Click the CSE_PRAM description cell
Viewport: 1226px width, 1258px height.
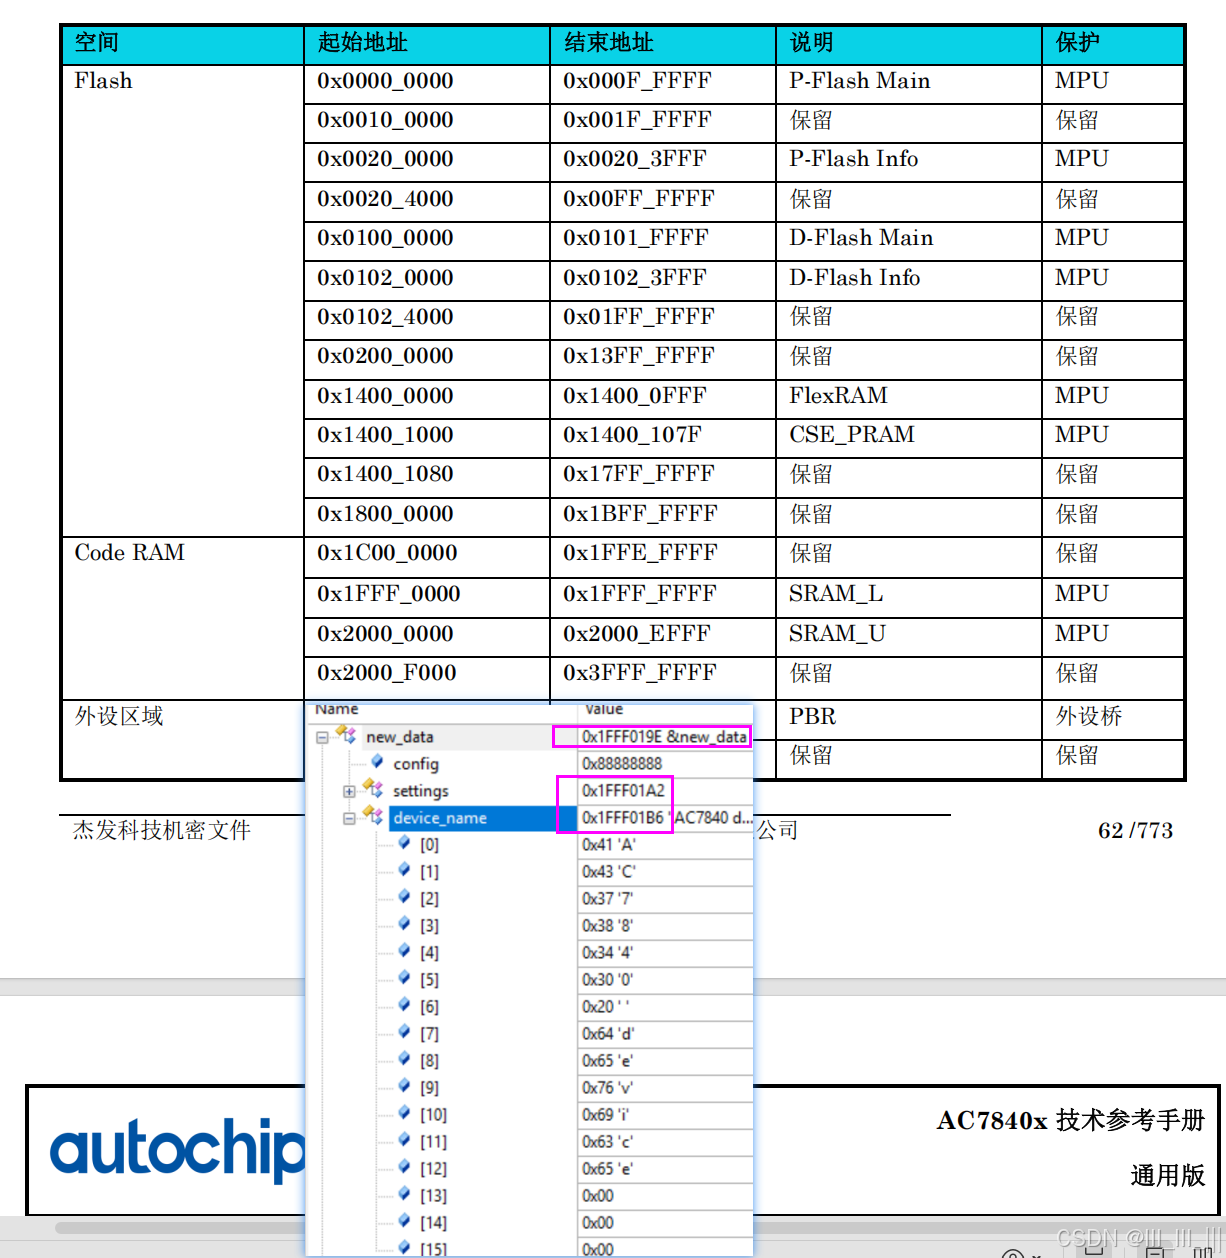pos(909,436)
